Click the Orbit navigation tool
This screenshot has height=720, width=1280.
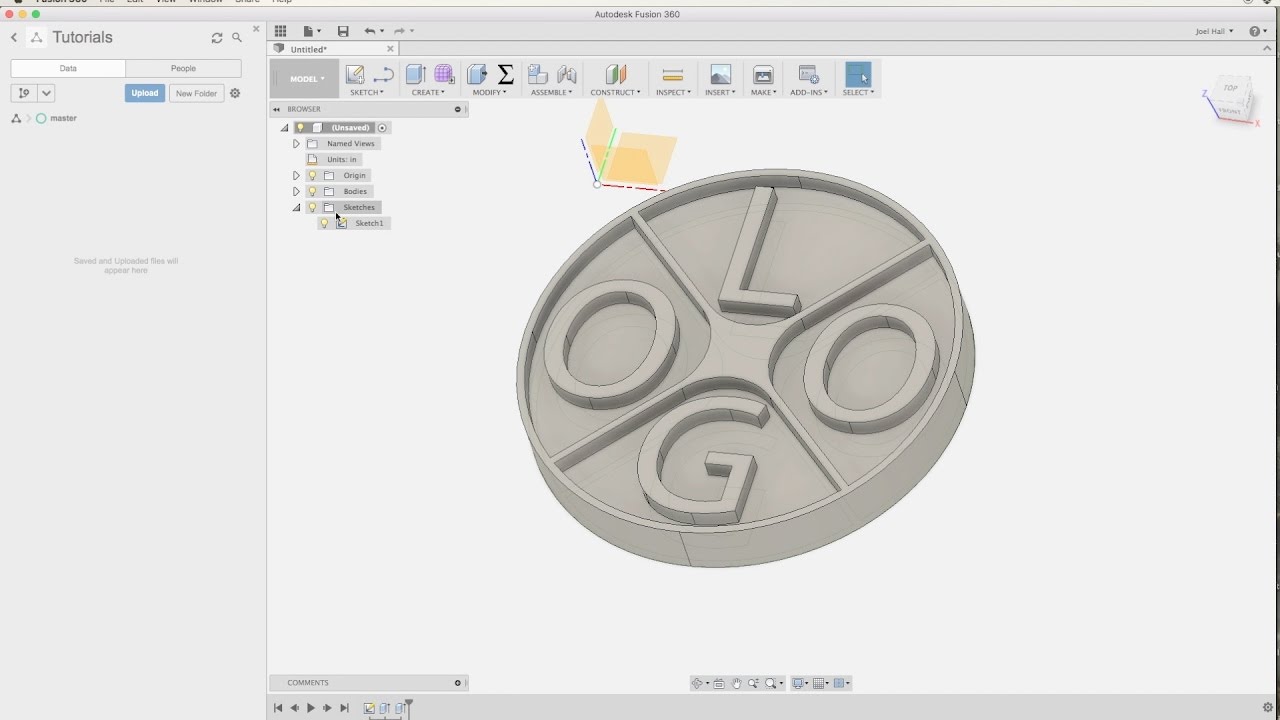point(698,683)
